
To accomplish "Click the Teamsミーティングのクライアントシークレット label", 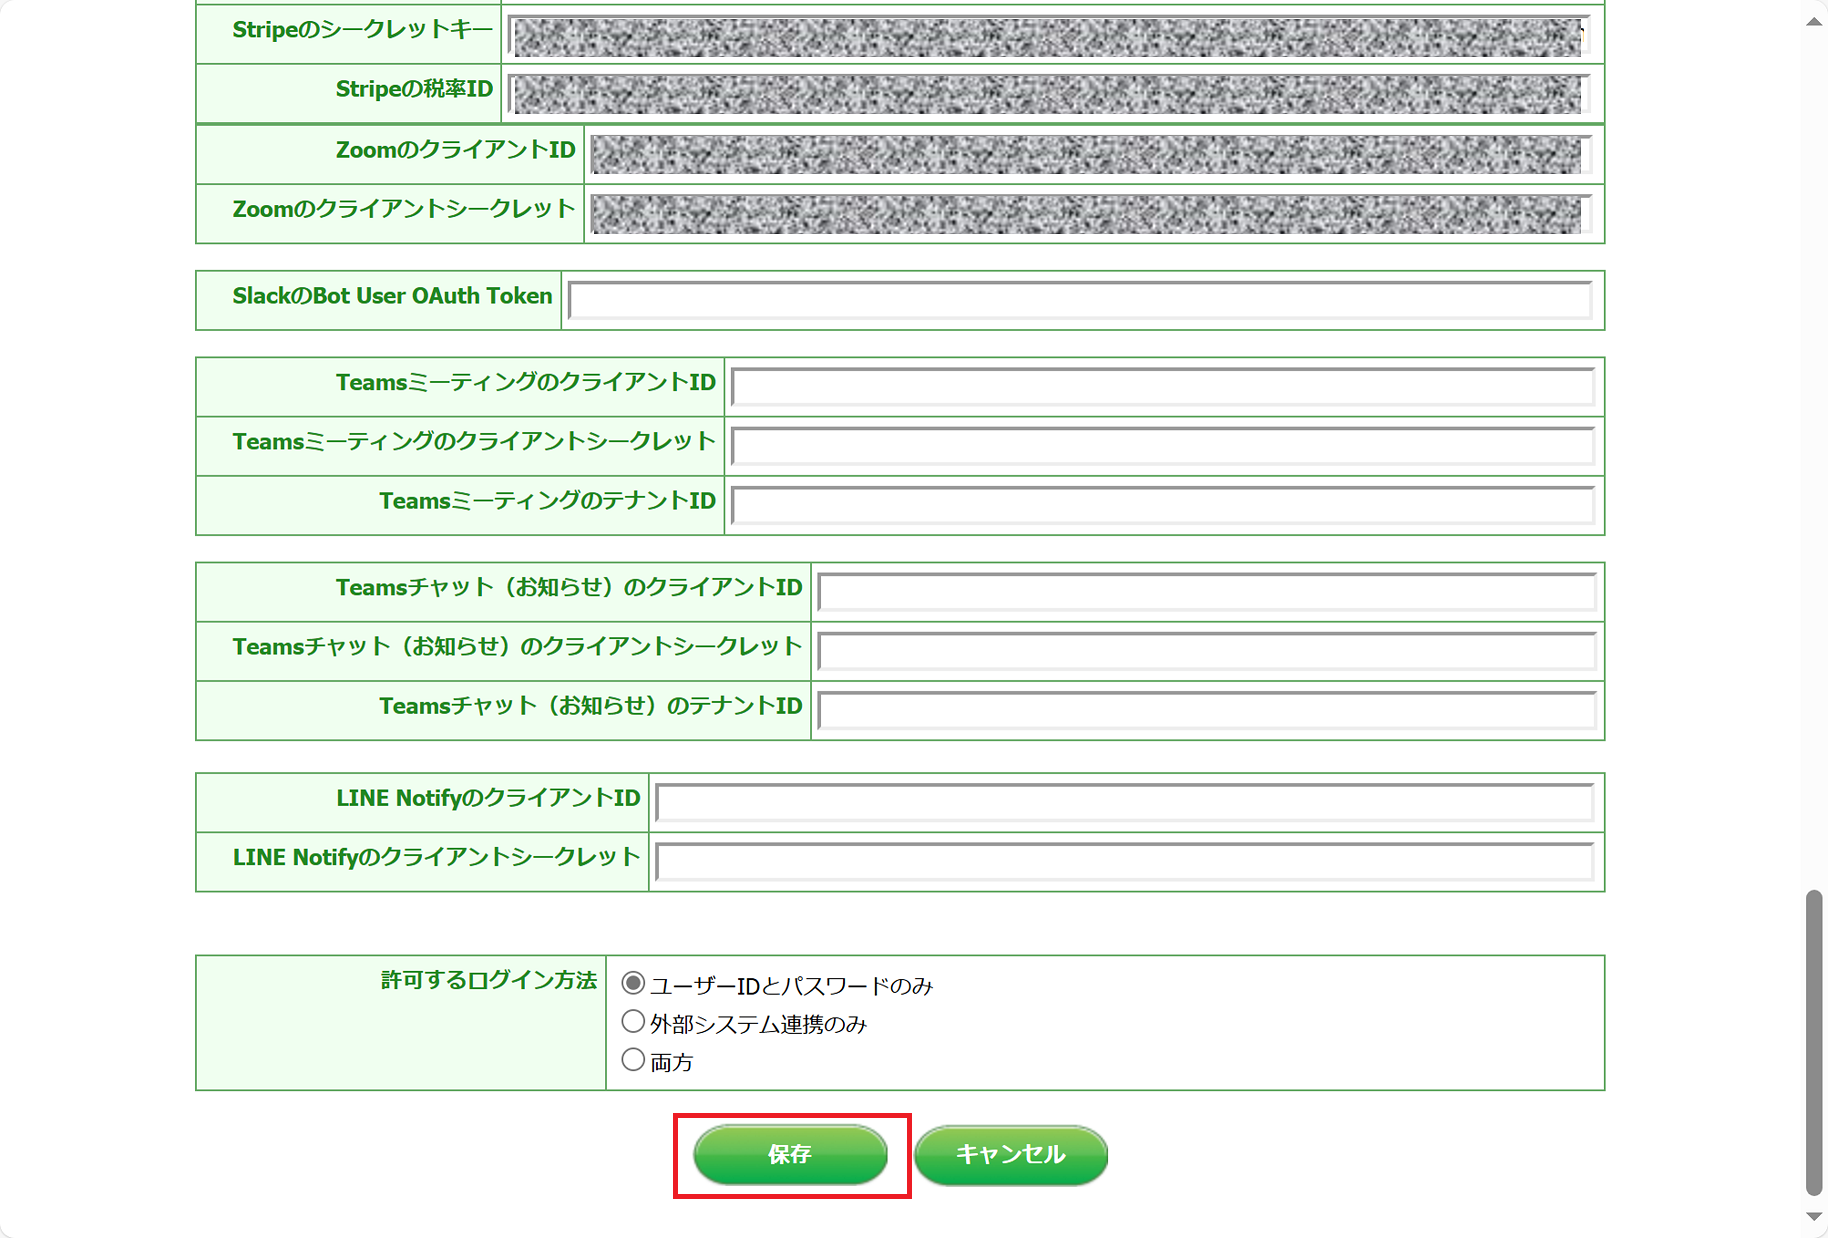I will [x=474, y=441].
